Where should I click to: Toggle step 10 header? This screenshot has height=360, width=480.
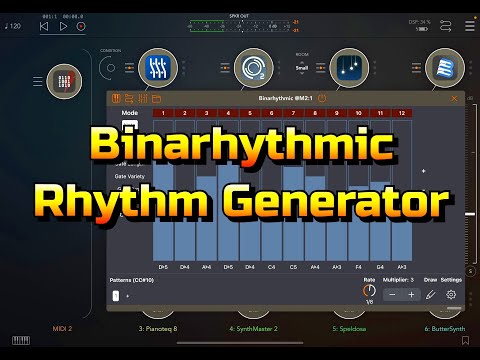(x=358, y=113)
